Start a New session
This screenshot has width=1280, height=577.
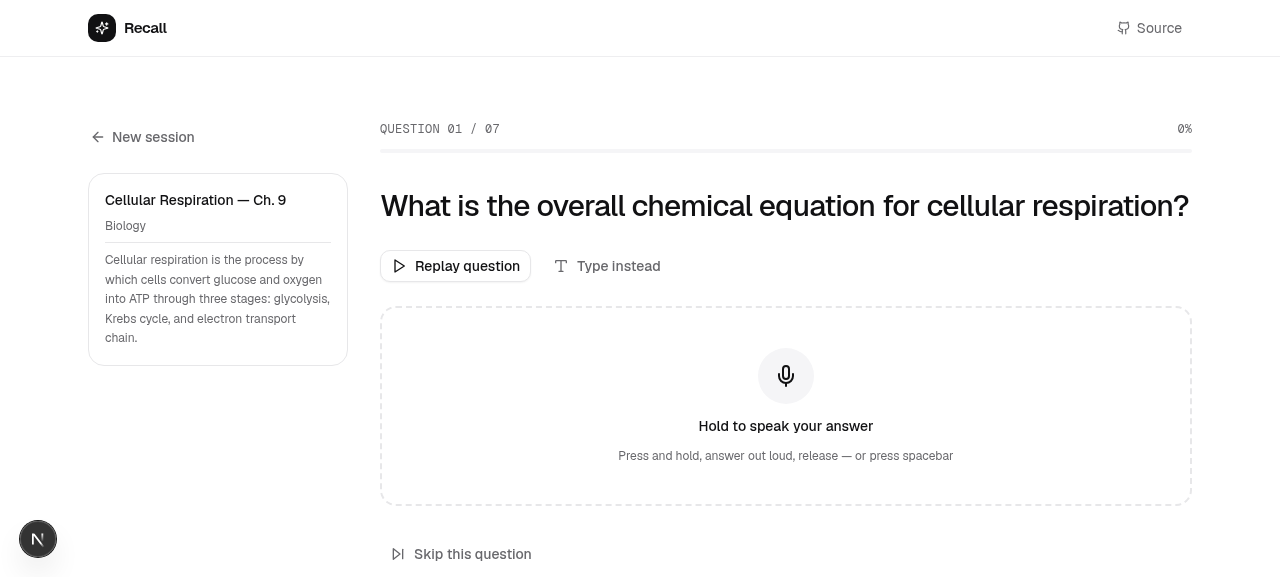[142, 137]
